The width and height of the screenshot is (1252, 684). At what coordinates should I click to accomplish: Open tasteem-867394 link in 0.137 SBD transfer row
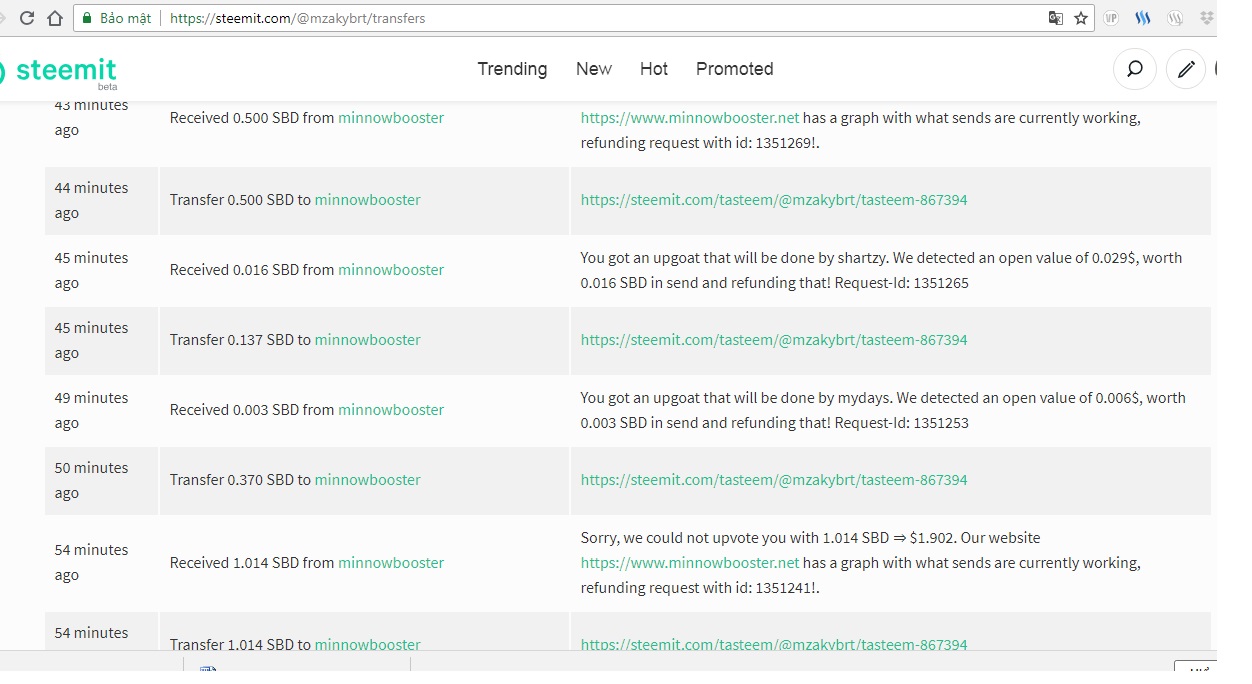coord(774,340)
